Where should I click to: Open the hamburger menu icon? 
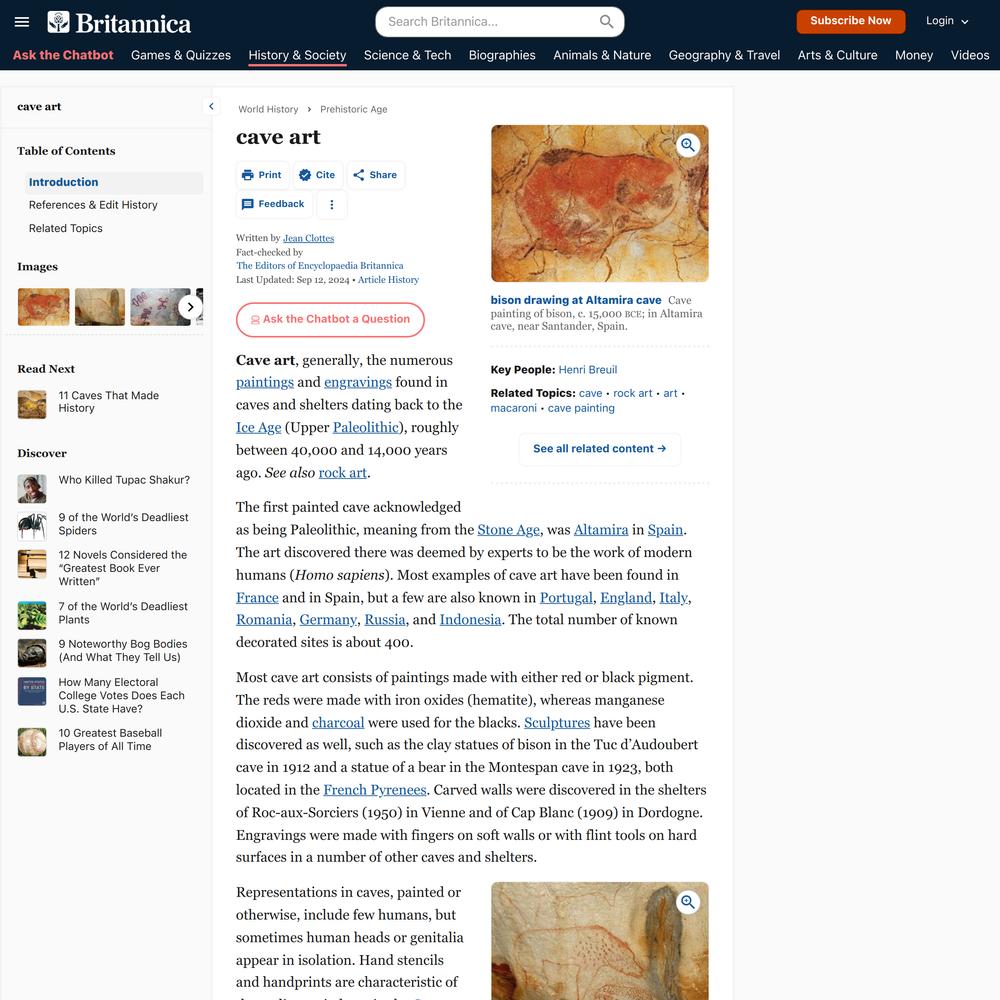[x=22, y=22]
